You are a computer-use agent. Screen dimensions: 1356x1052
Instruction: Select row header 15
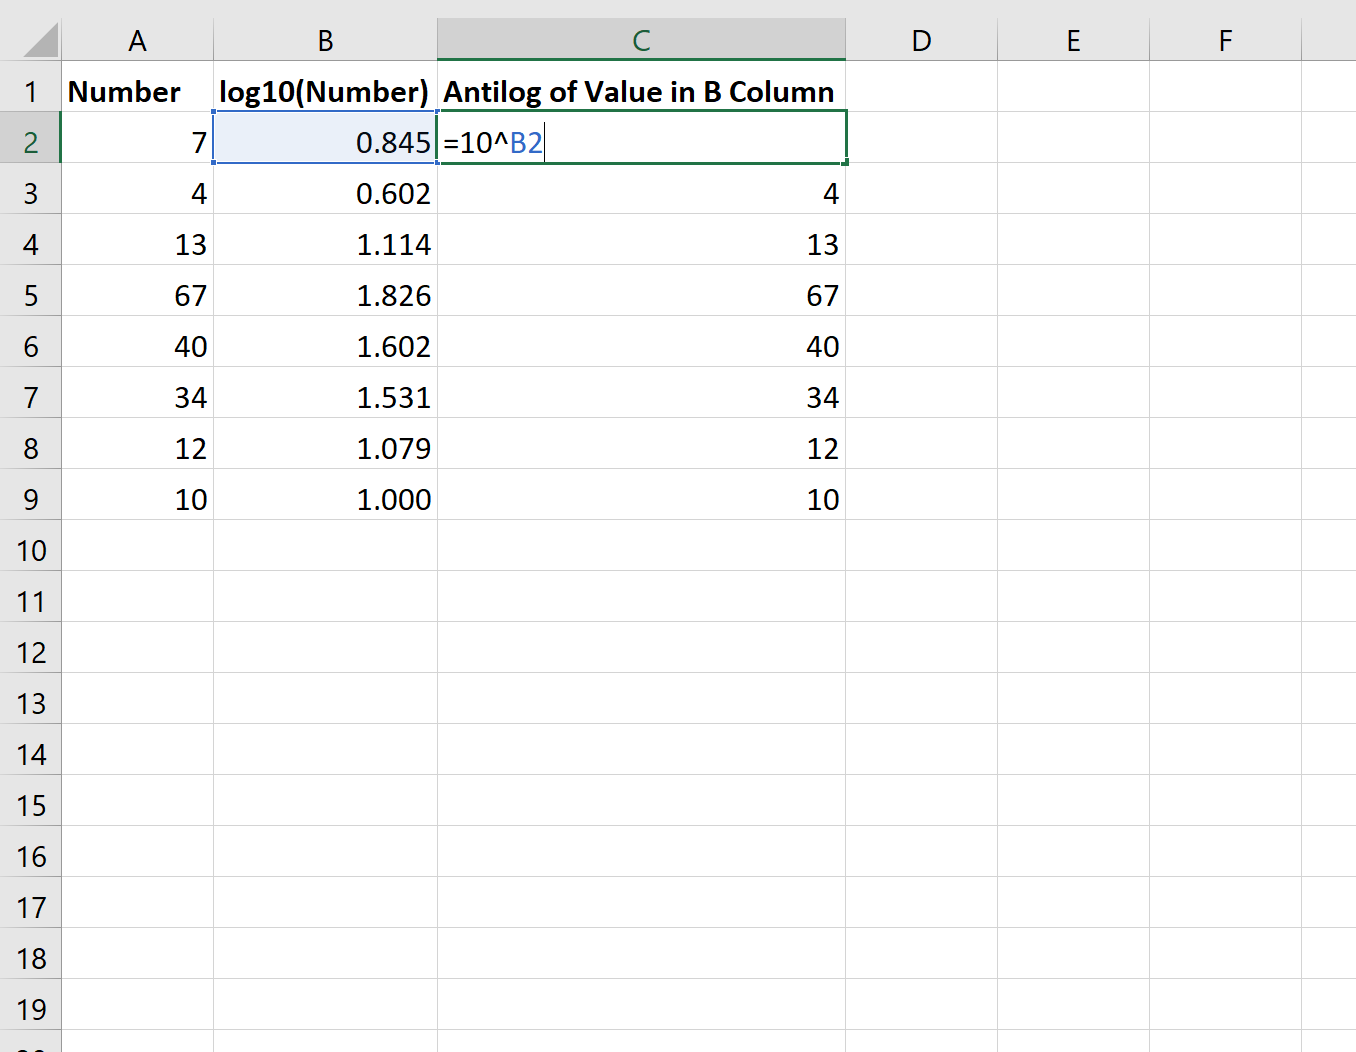(30, 804)
